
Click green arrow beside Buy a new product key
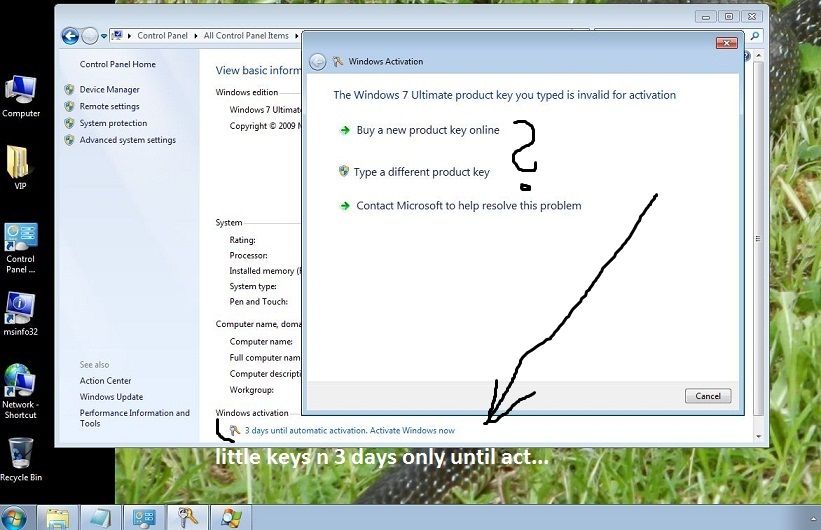pyautogui.click(x=345, y=130)
